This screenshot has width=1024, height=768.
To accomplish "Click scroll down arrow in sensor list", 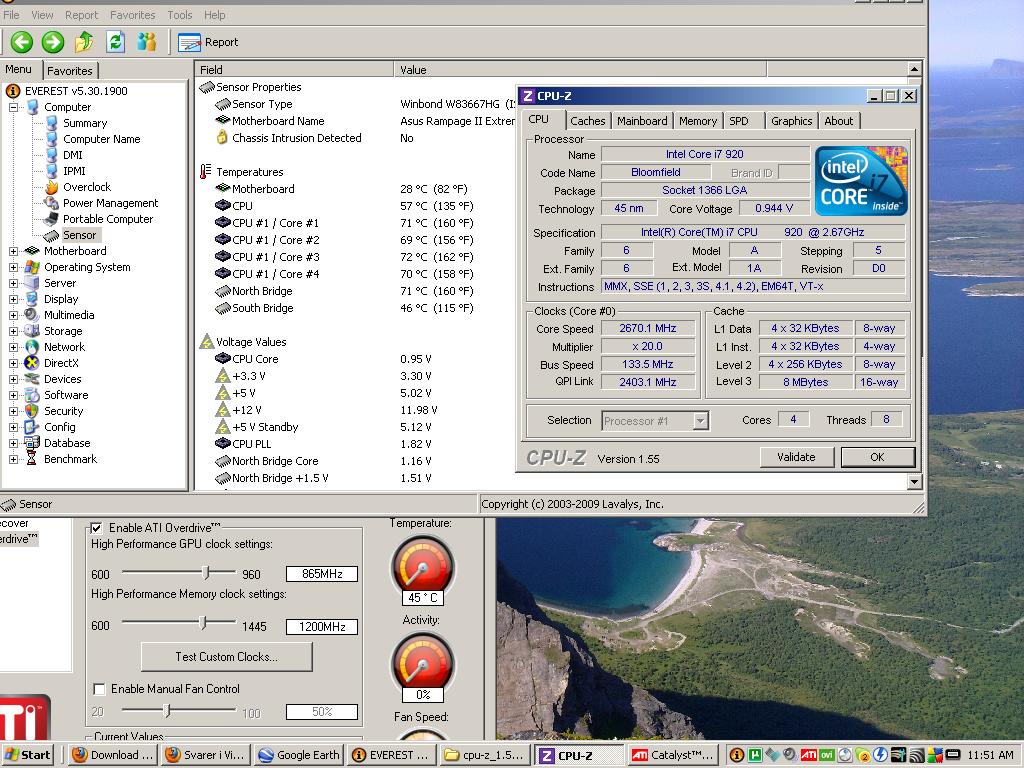I will 914,483.
